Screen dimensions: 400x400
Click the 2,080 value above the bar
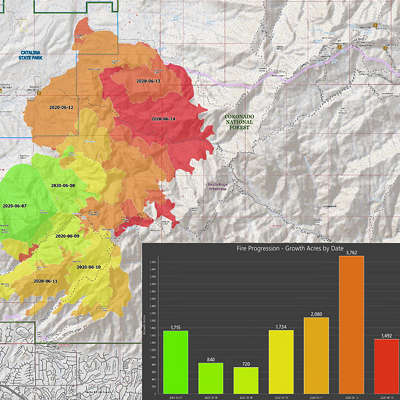click(316, 314)
